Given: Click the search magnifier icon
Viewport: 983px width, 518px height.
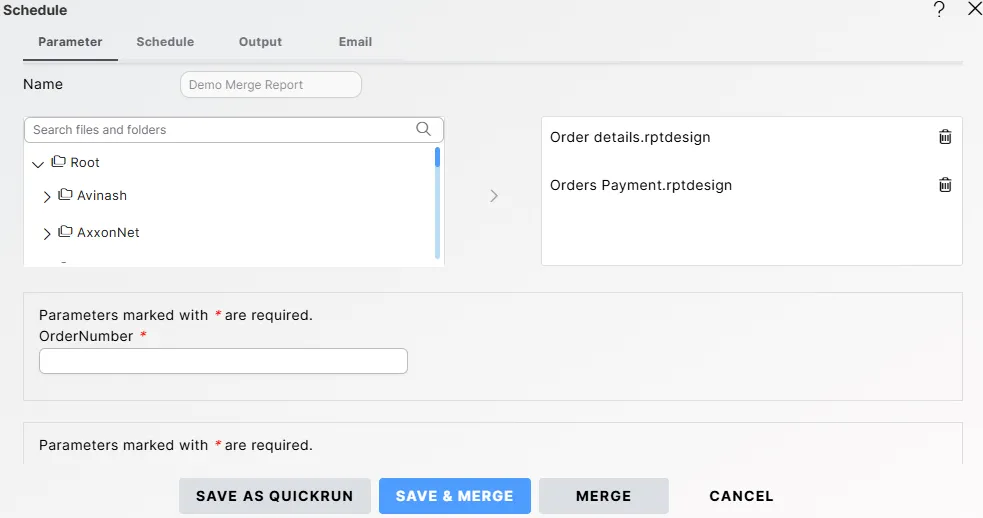Looking at the screenshot, I should coord(423,129).
